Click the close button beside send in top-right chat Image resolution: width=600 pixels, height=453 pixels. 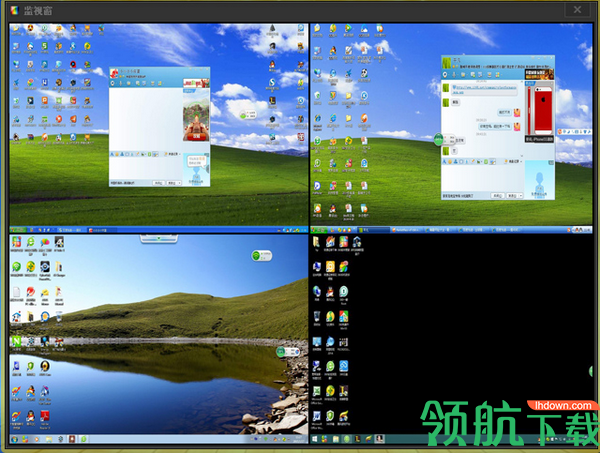[x=497, y=196]
